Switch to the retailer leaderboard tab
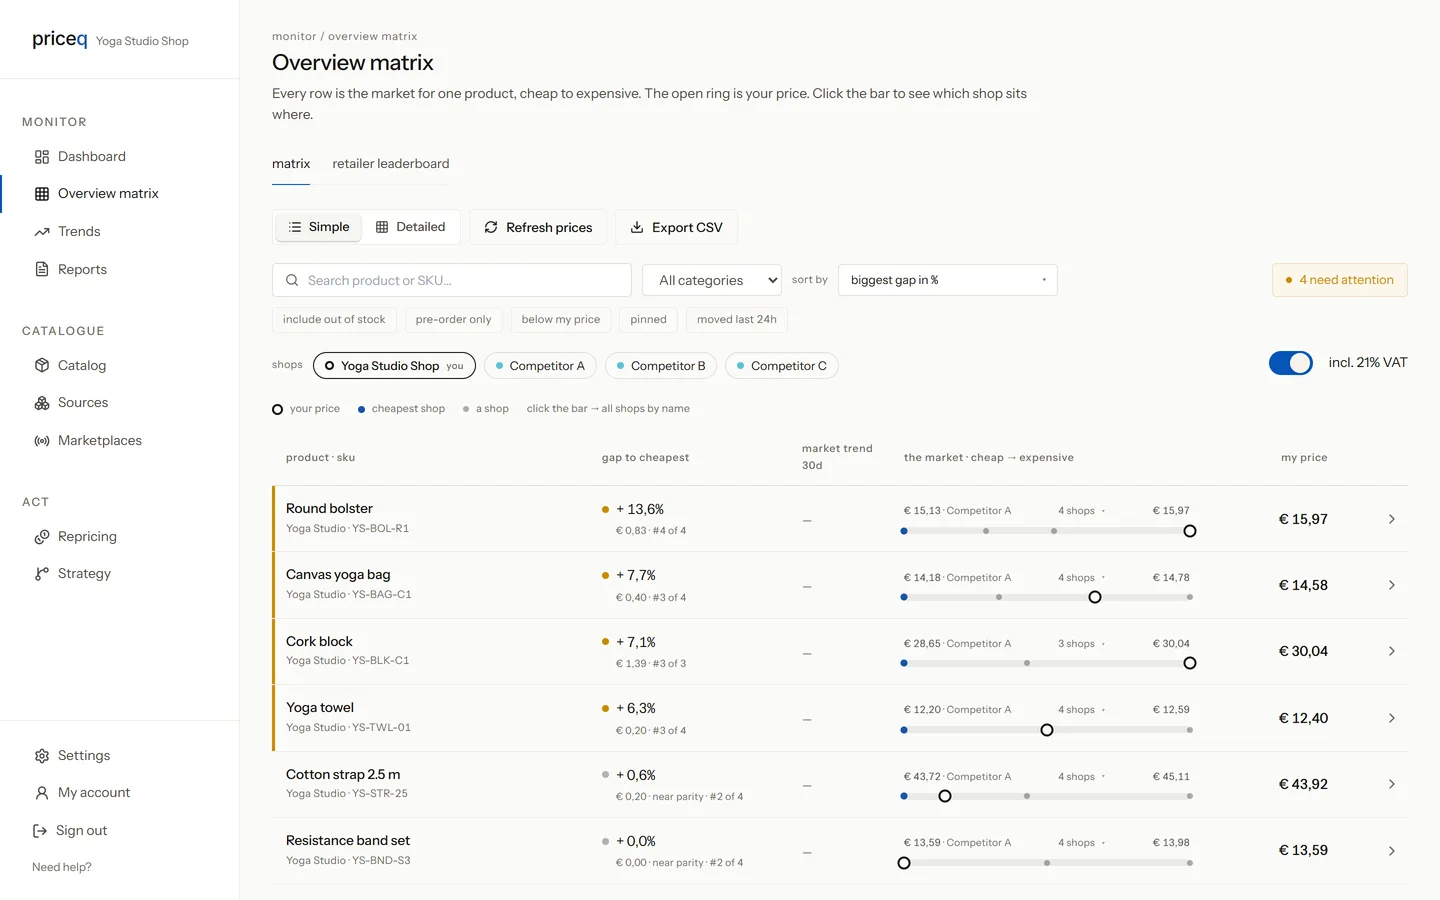 tap(391, 164)
